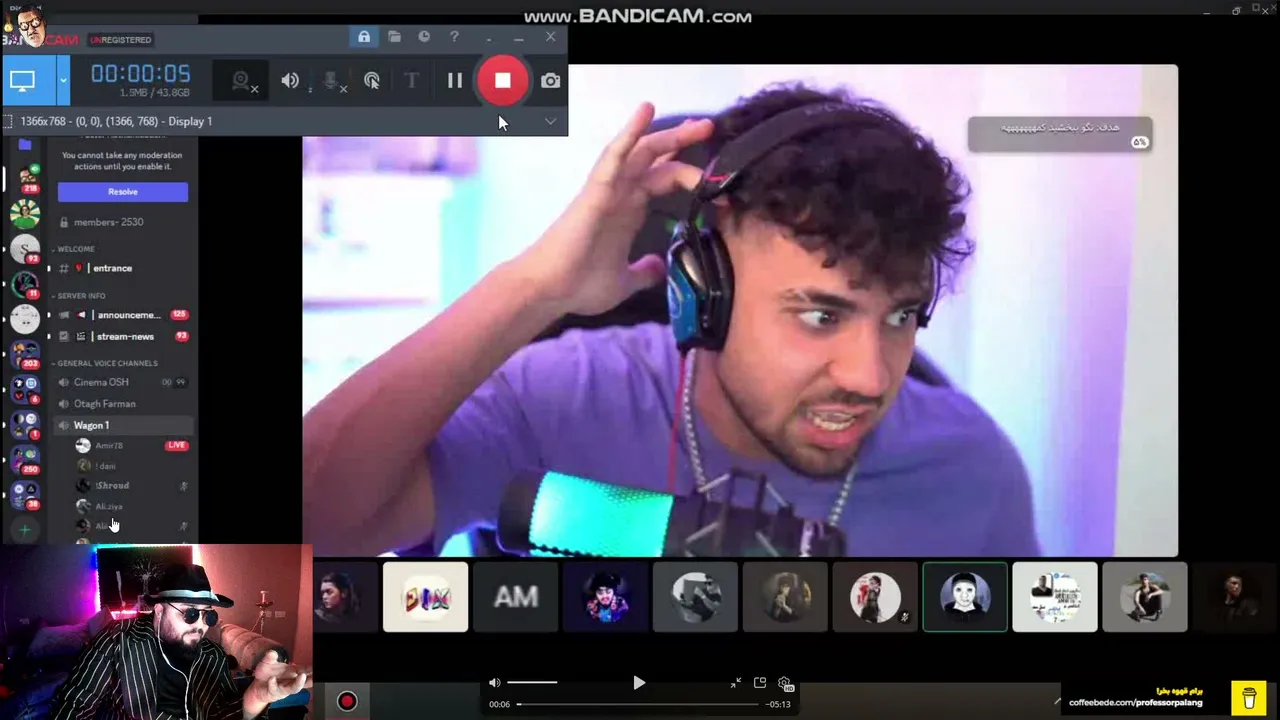
Task: Click the red record button at bottom
Action: 347,701
